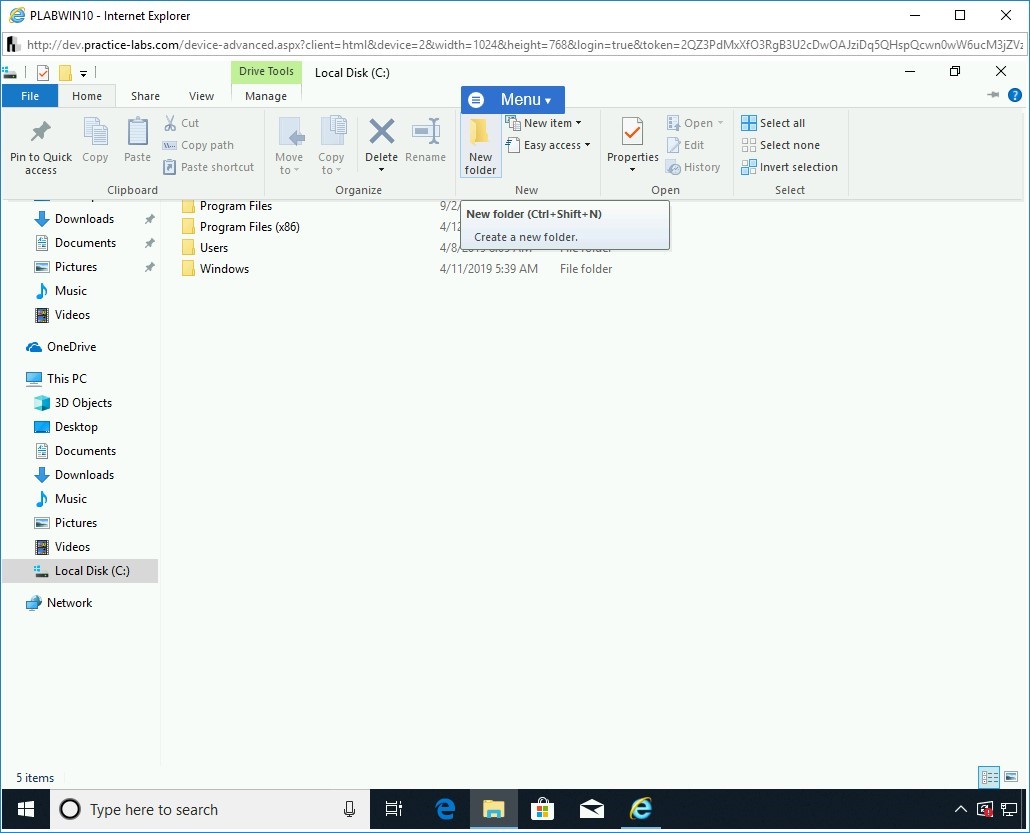Pin the ribbon using the pin icon
Screen dimensions: 1030x833
click(x=993, y=95)
